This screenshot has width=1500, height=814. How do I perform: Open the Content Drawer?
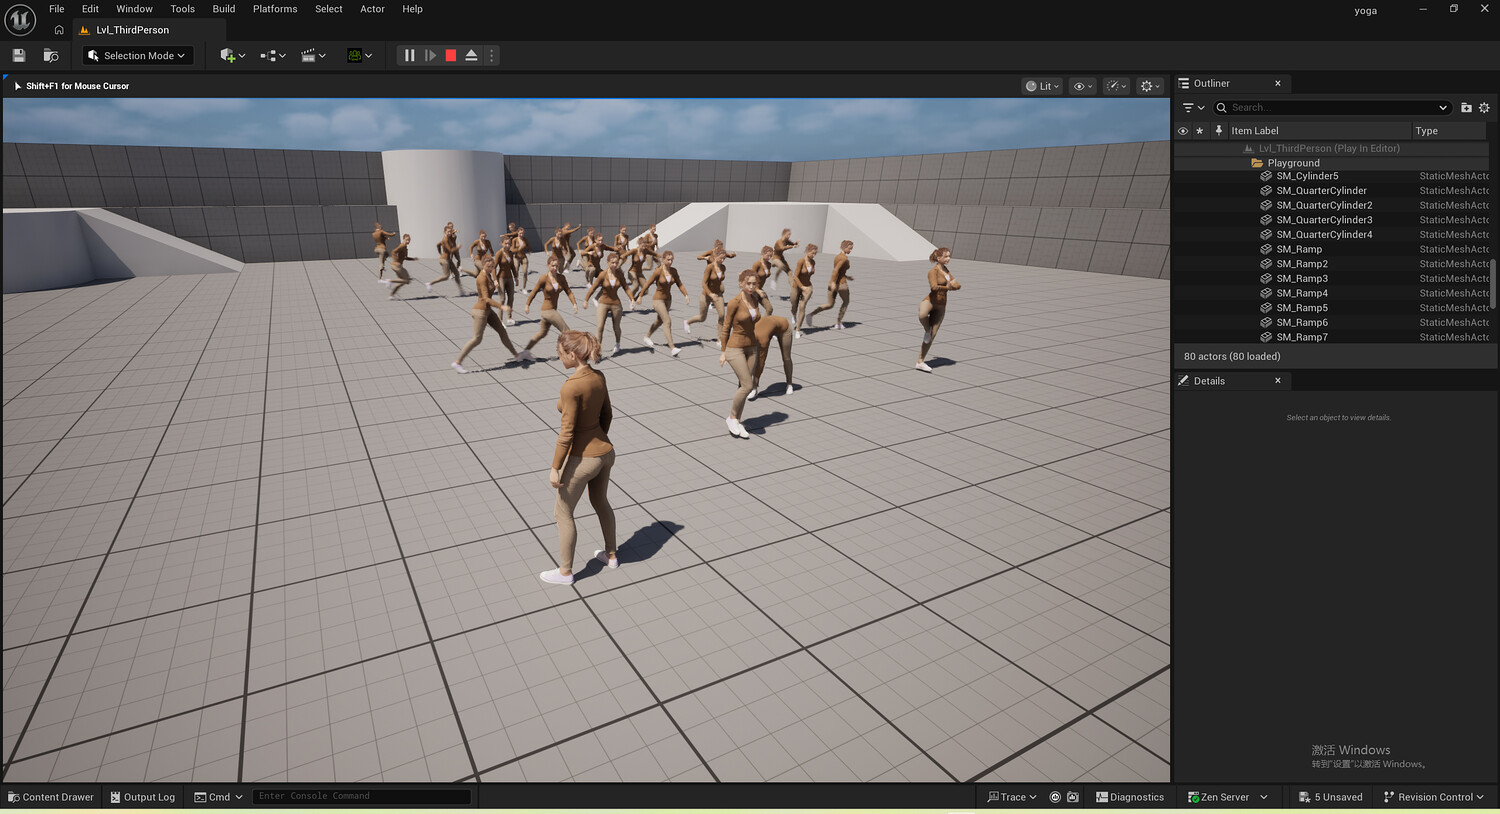click(x=51, y=797)
